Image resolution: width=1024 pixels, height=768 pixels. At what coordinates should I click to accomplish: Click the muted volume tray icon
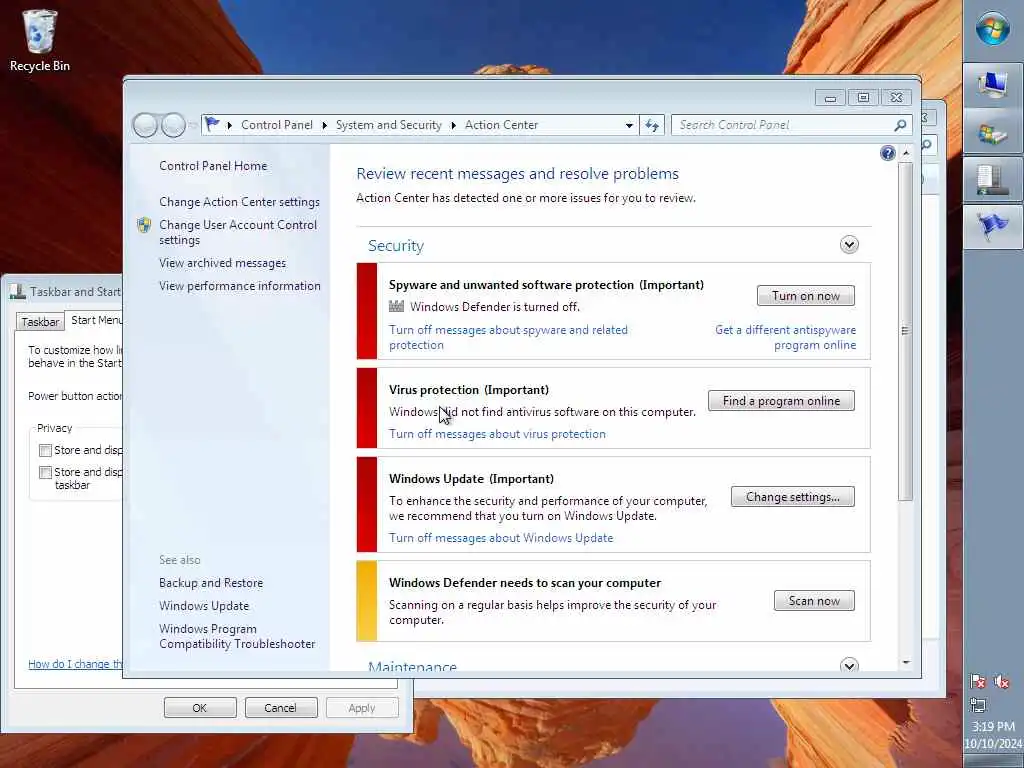1001,682
